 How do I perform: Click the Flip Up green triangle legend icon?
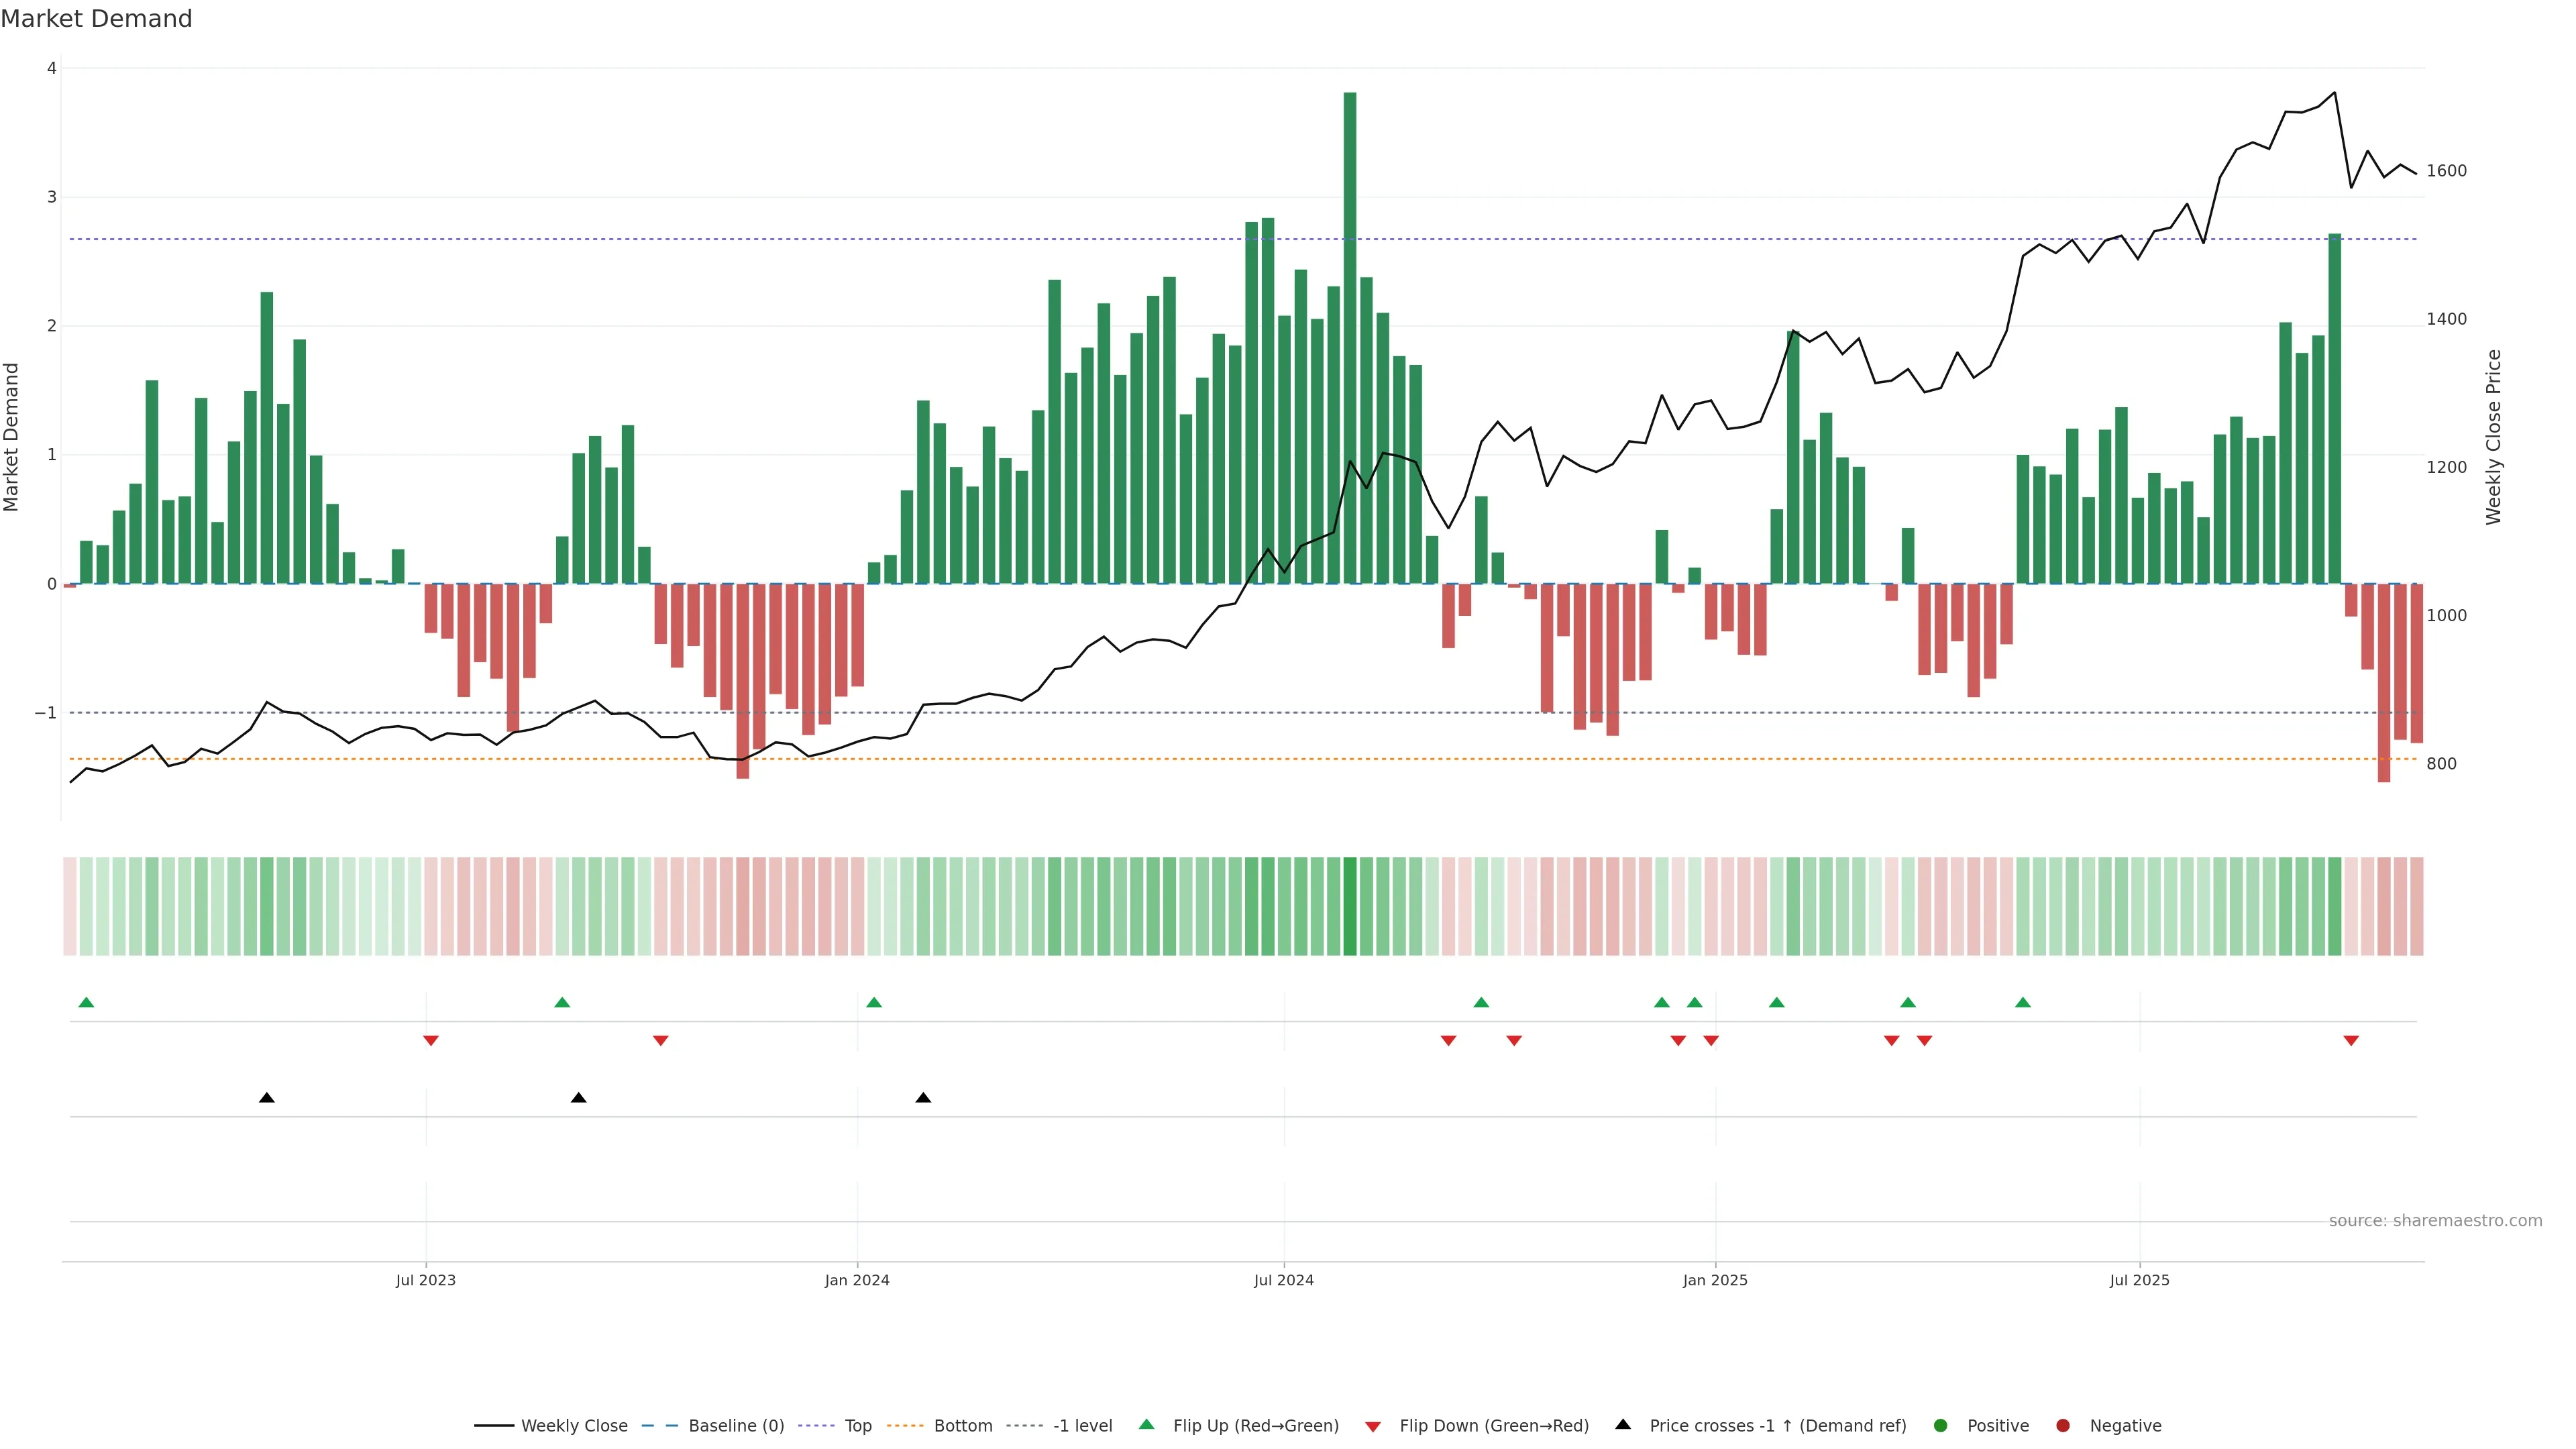pos(1146,1424)
